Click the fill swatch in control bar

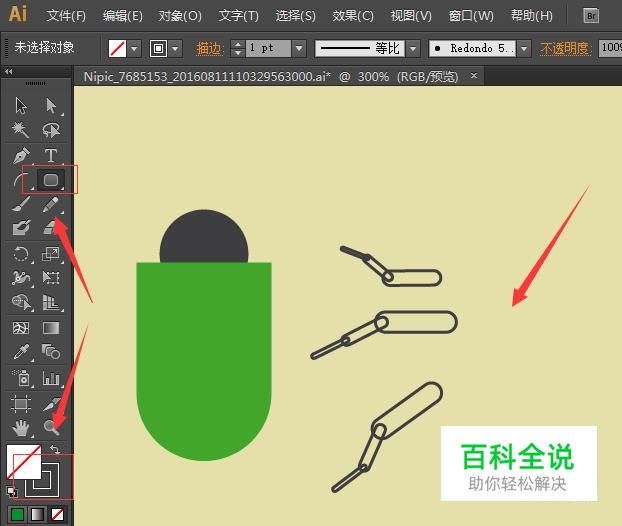(x=117, y=49)
